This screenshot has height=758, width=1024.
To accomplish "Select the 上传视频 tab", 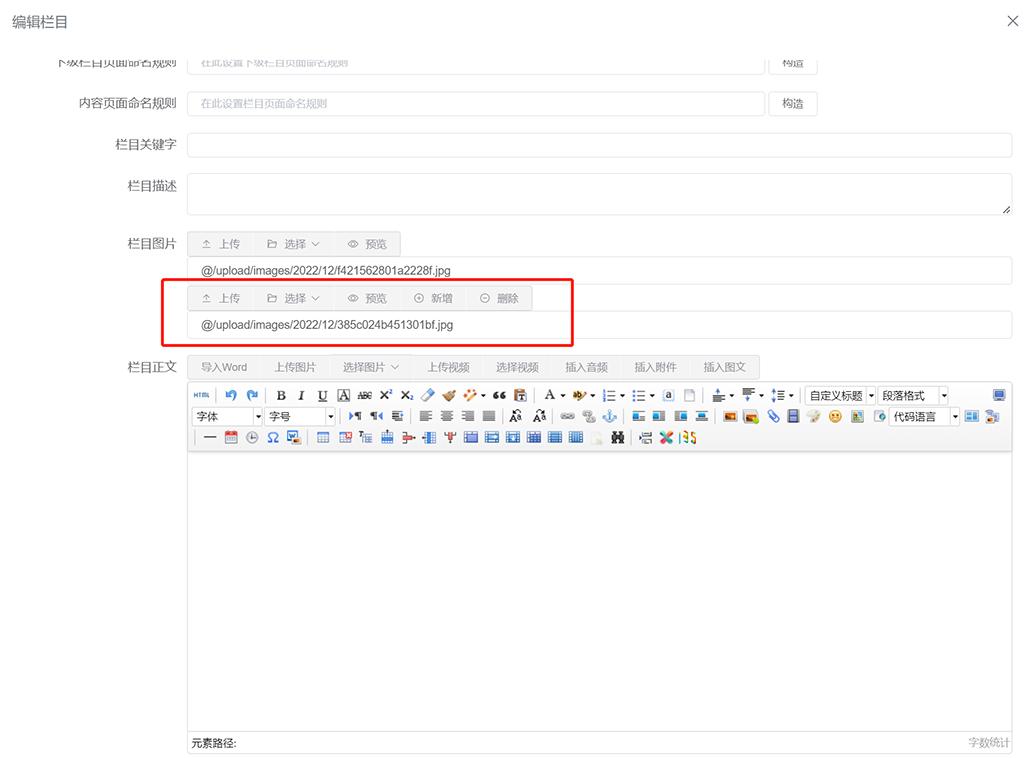I will coord(448,367).
